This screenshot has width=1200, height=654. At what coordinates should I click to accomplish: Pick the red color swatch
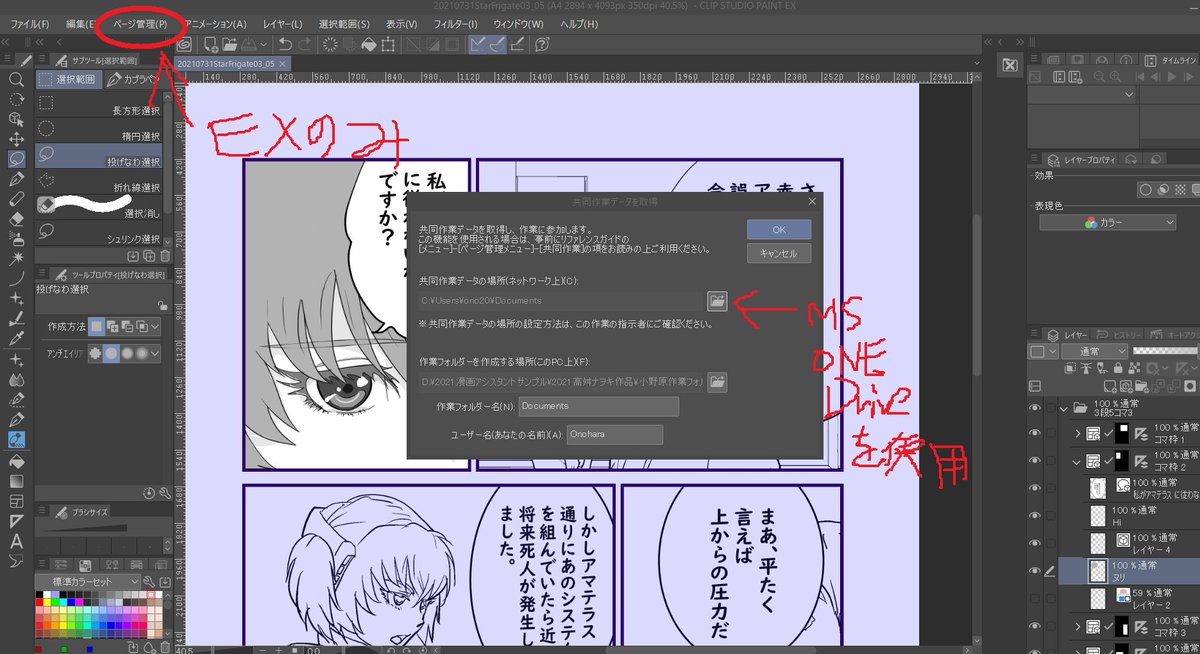[x=39, y=602]
